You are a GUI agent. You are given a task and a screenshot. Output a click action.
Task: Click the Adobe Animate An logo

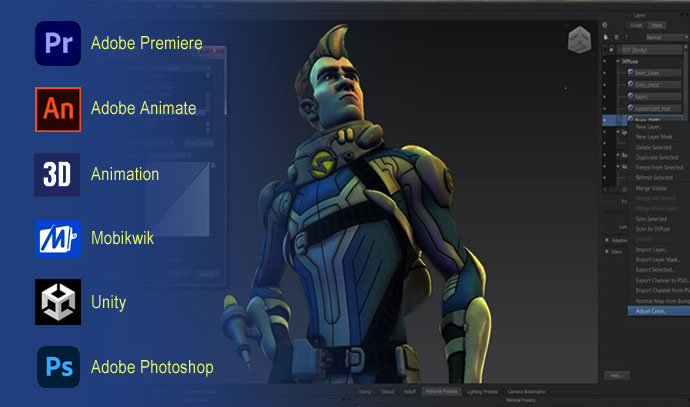click(x=58, y=109)
